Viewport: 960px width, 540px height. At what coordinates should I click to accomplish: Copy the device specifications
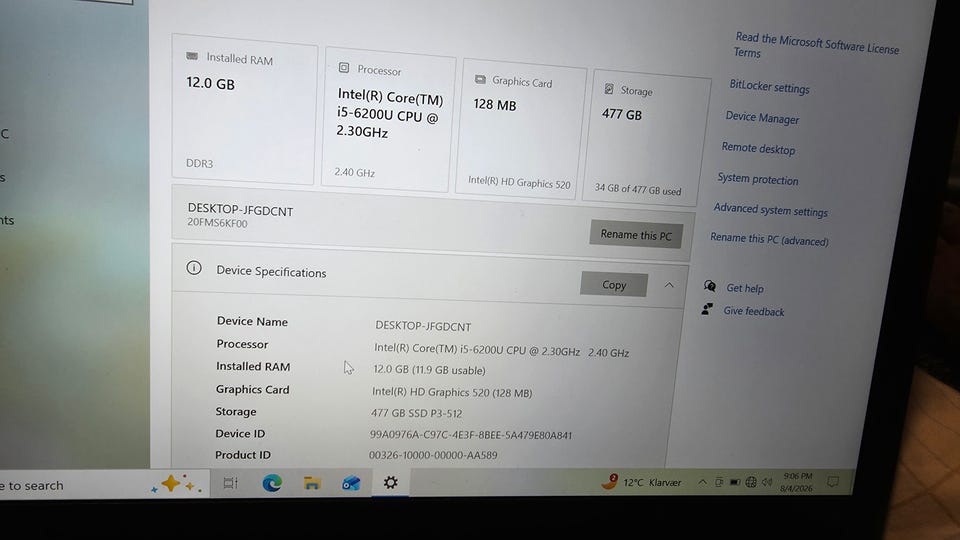[614, 285]
